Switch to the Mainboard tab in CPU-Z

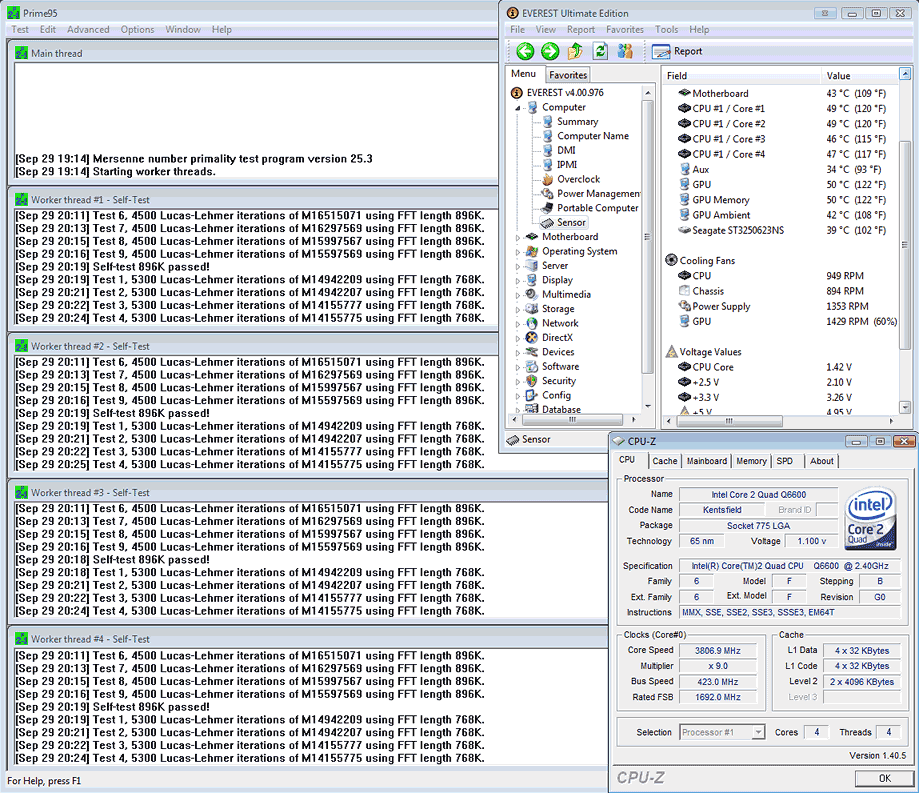click(x=707, y=461)
